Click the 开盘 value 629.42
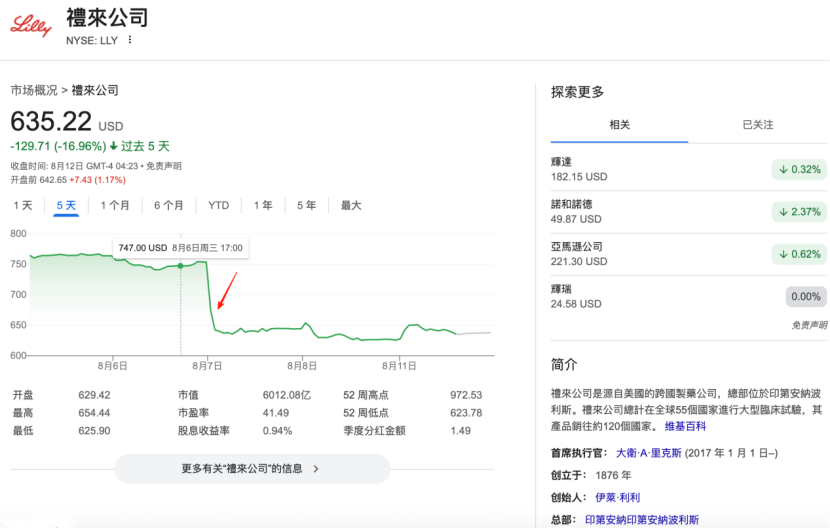The height and width of the screenshot is (528, 830). click(94, 395)
